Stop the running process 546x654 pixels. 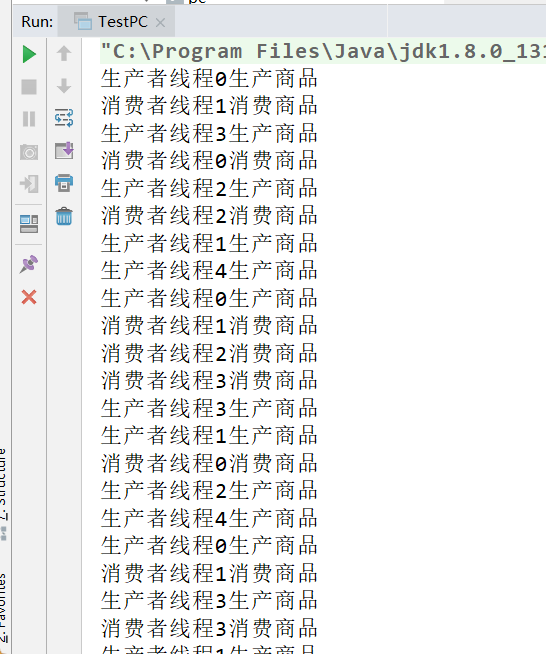tap(29, 87)
